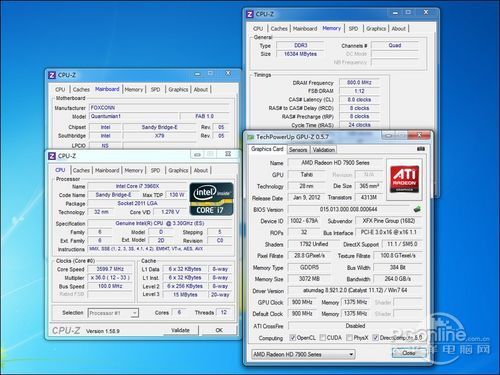Select Graphics Card tab in GPU-Z
The image size is (500, 375).
pyautogui.click(x=267, y=149)
